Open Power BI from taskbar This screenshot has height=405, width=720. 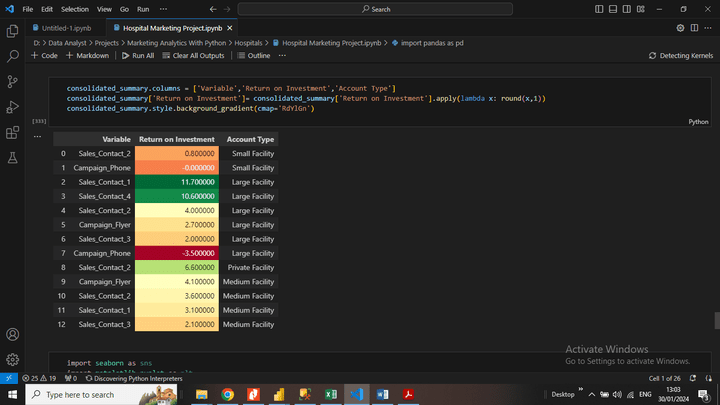[x=279, y=394]
